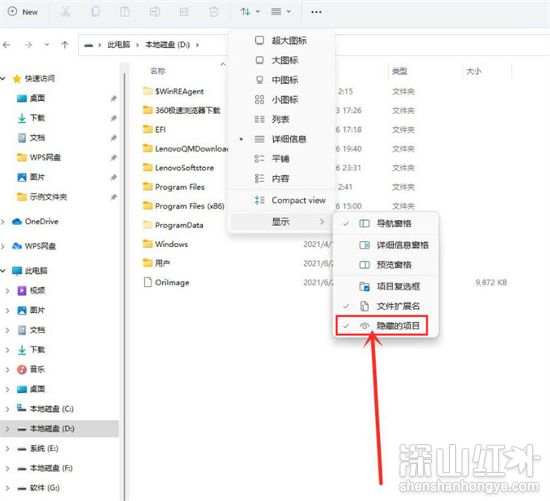Select 大图标 view option
550x501 pixels.
pos(282,60)
